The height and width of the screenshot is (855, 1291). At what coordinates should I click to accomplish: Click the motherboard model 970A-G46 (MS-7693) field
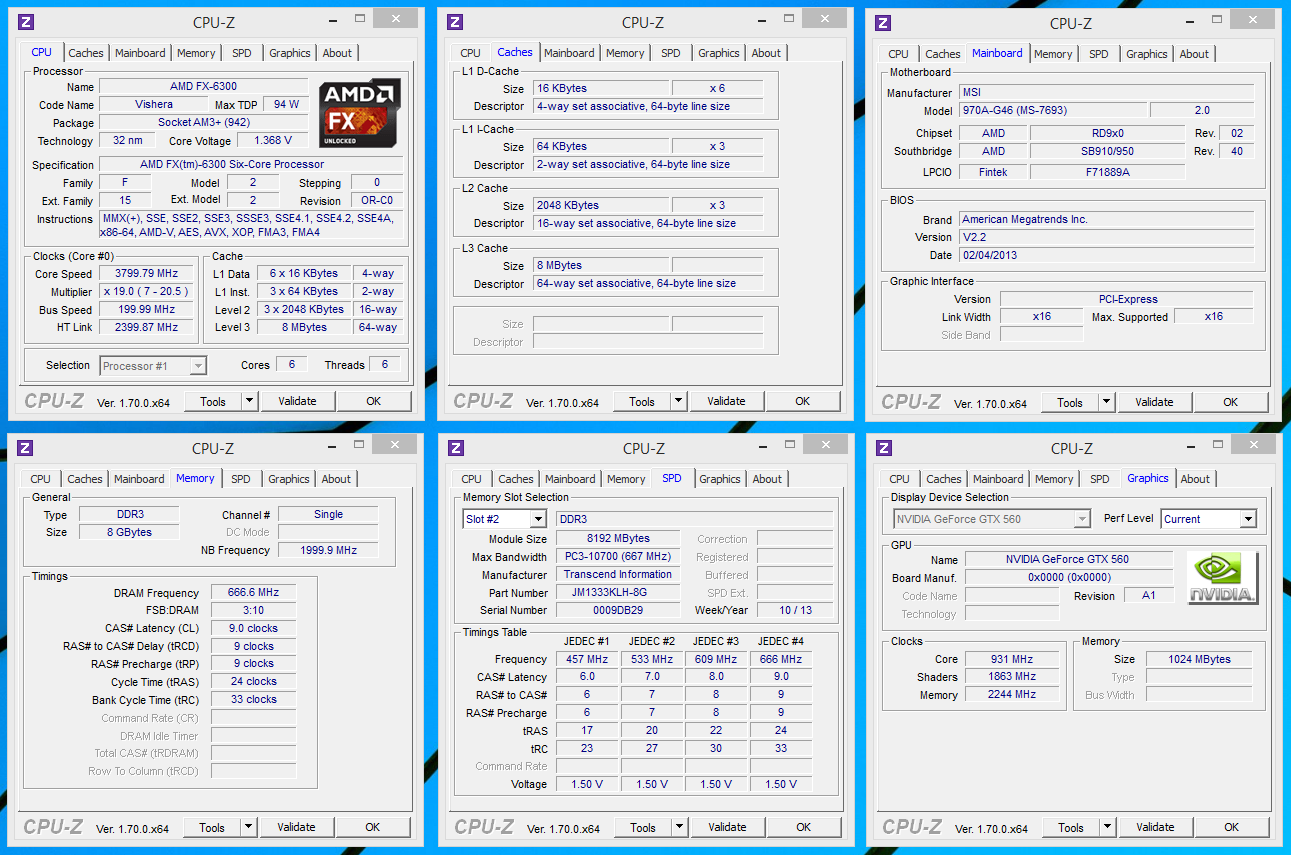1052,110
